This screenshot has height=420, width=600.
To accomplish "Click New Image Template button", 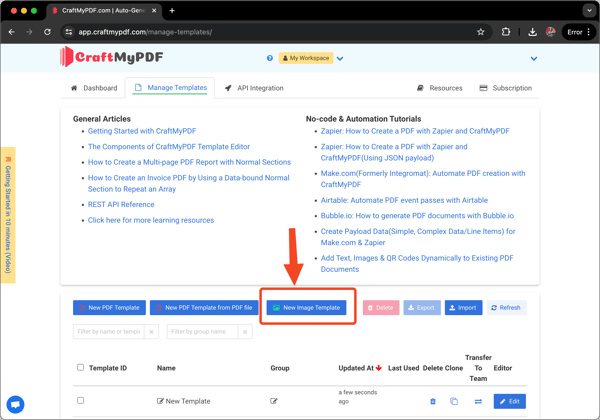I will (x=307, y=308).
